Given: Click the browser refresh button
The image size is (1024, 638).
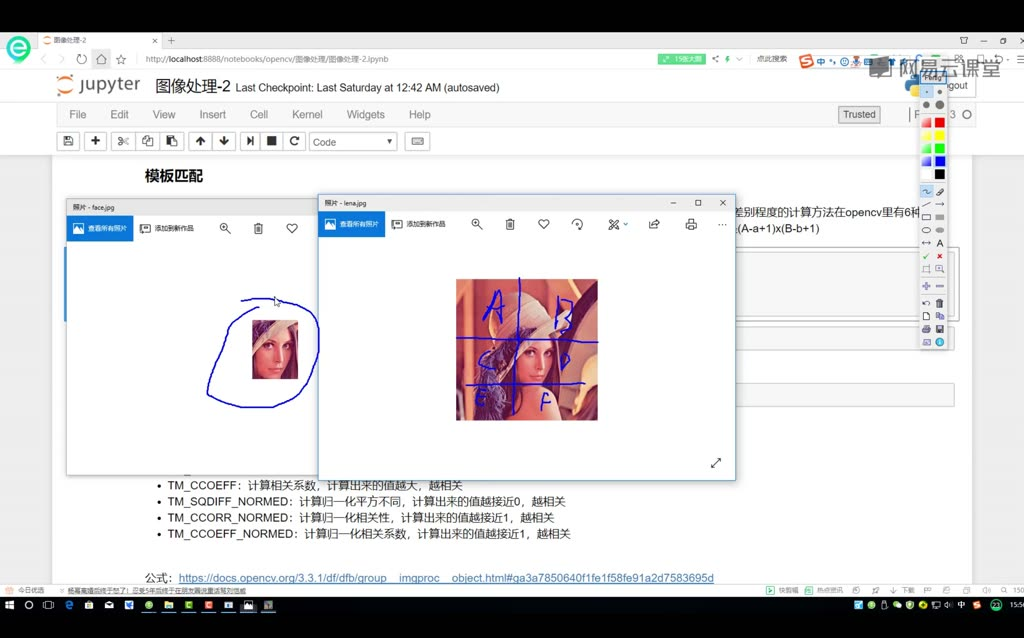Looking at the screenshot, I should coord(81,59).
